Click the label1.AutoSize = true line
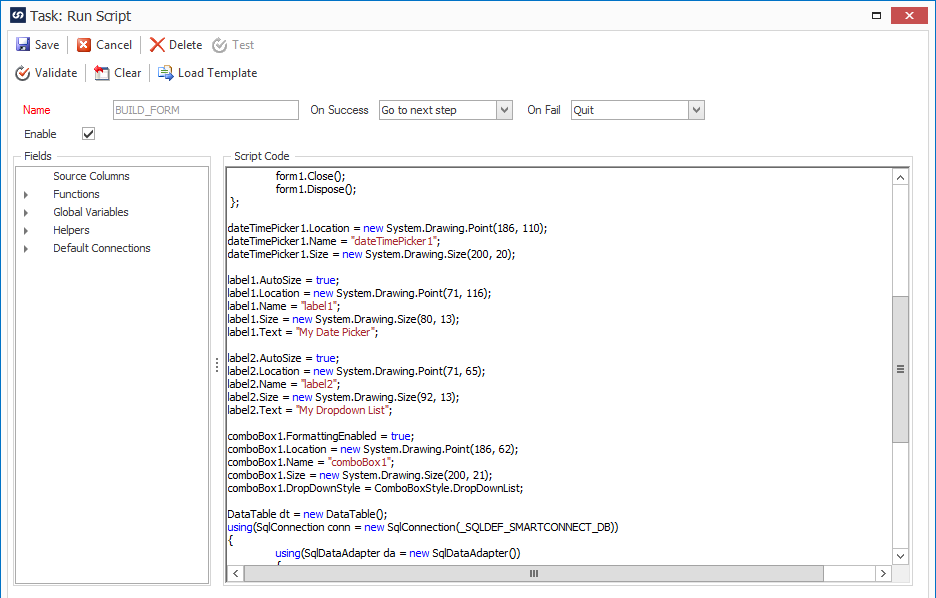Image resolution: width=936 pixels, height=598 pixels. [x=283, y=280]
